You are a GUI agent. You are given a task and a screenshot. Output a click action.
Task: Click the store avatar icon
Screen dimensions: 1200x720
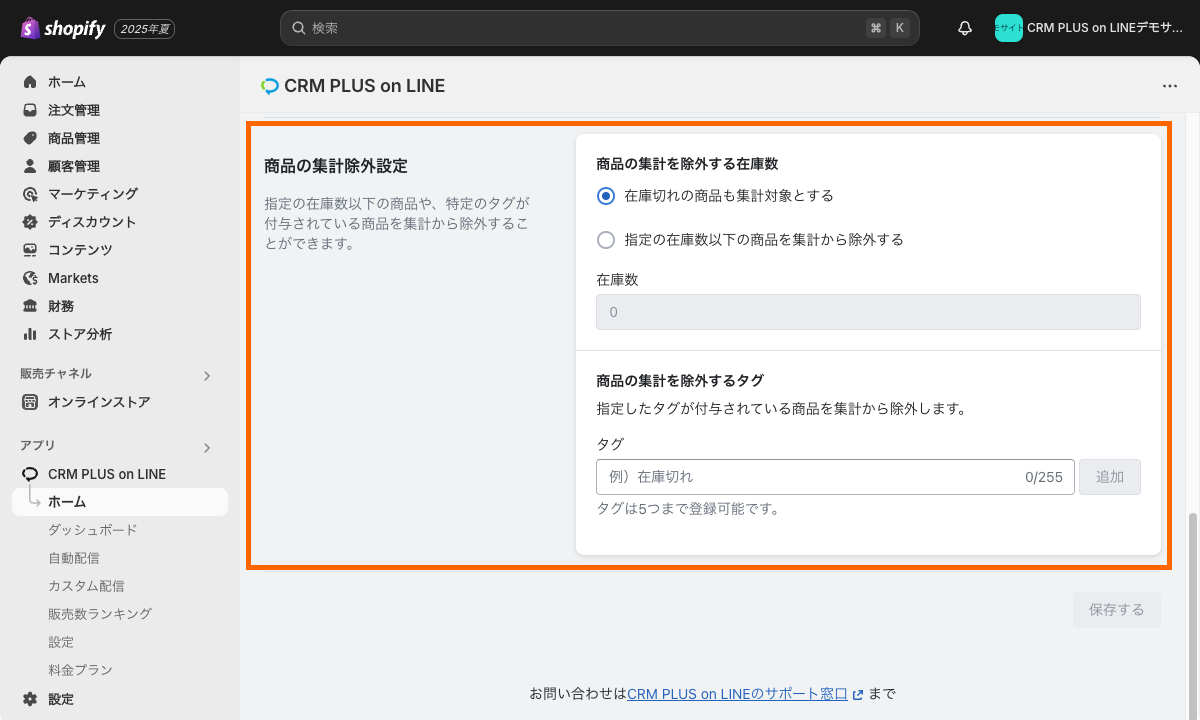coord(1008,28)
